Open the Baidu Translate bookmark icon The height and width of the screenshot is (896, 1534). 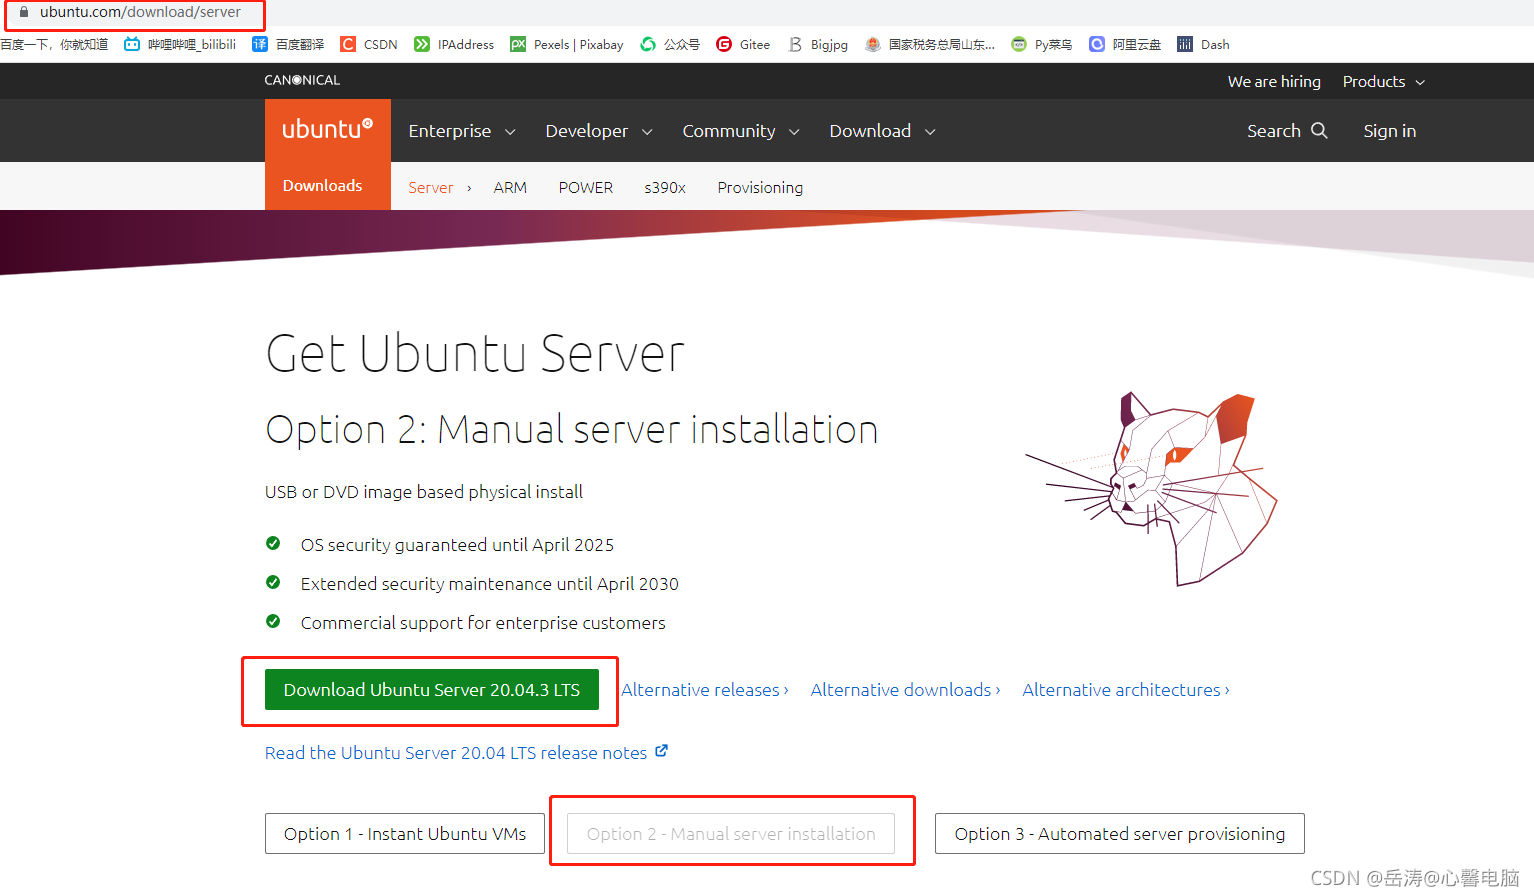tap(260, 44)
